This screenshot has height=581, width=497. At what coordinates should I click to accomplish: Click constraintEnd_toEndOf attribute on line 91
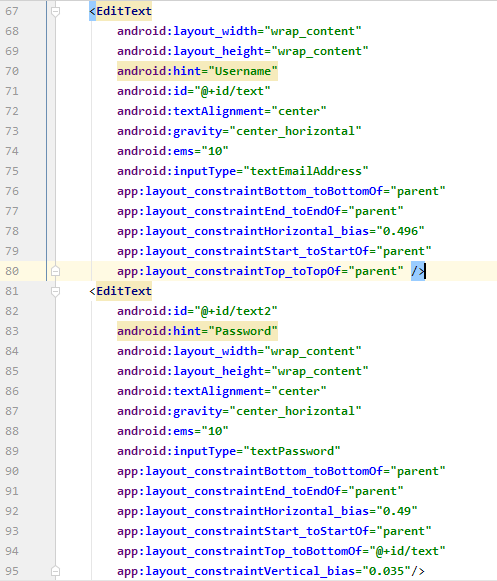pyautogui.click(x=229, y=491)
